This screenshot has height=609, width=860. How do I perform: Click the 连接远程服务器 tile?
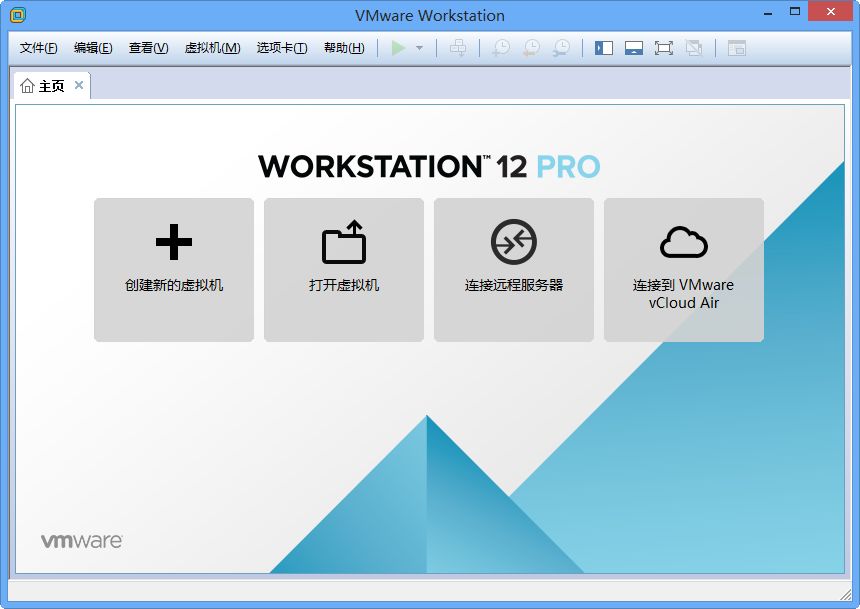point(514,270)
